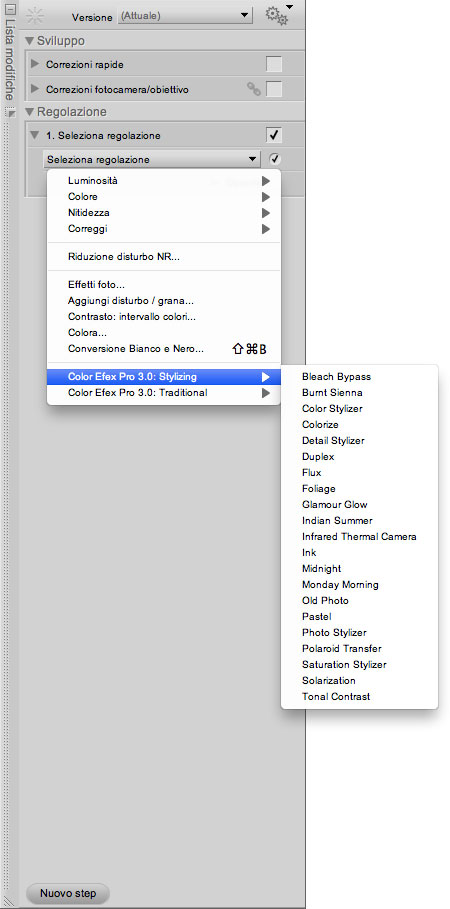The image size is (450, 909).
Task: Open the Correggi submenu arrow
Action: pyautogui.click(x=266, y=229)
